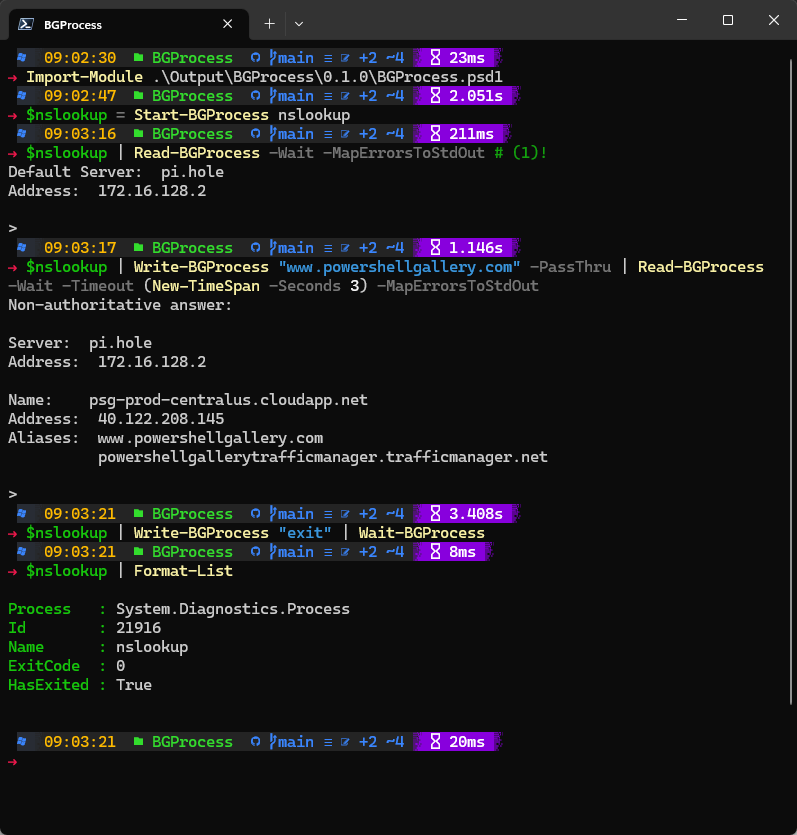
Task: Click the hourglass icon next to 3.408s
Action: pyautogui.click(x=436, y=514)
